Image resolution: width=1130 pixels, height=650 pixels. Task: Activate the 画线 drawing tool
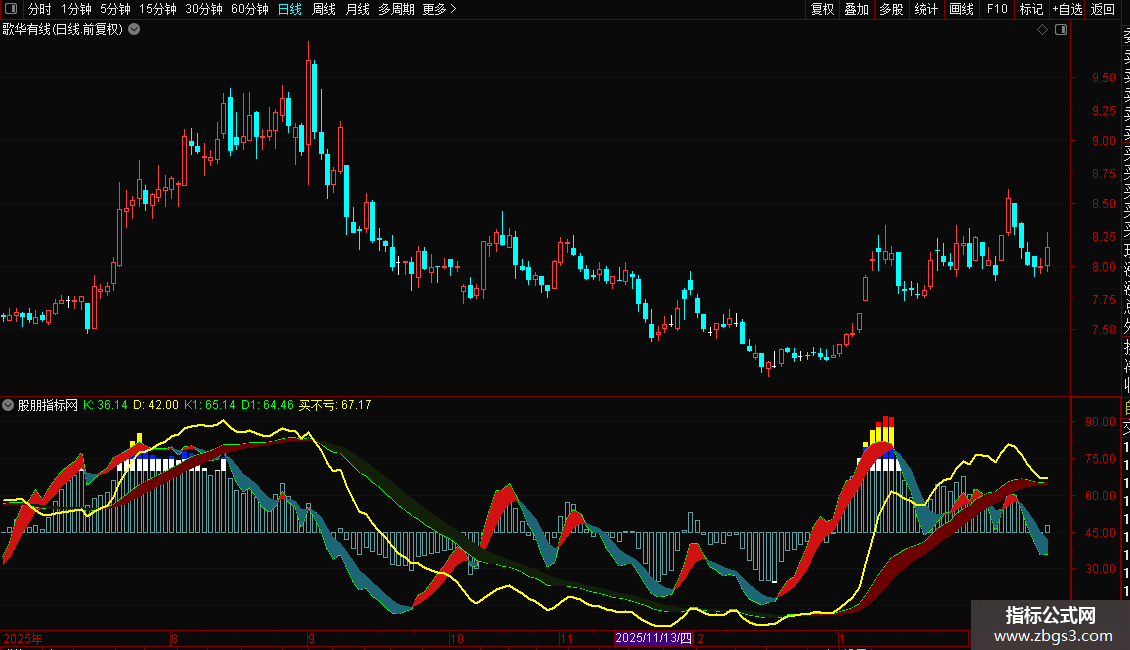961,9
